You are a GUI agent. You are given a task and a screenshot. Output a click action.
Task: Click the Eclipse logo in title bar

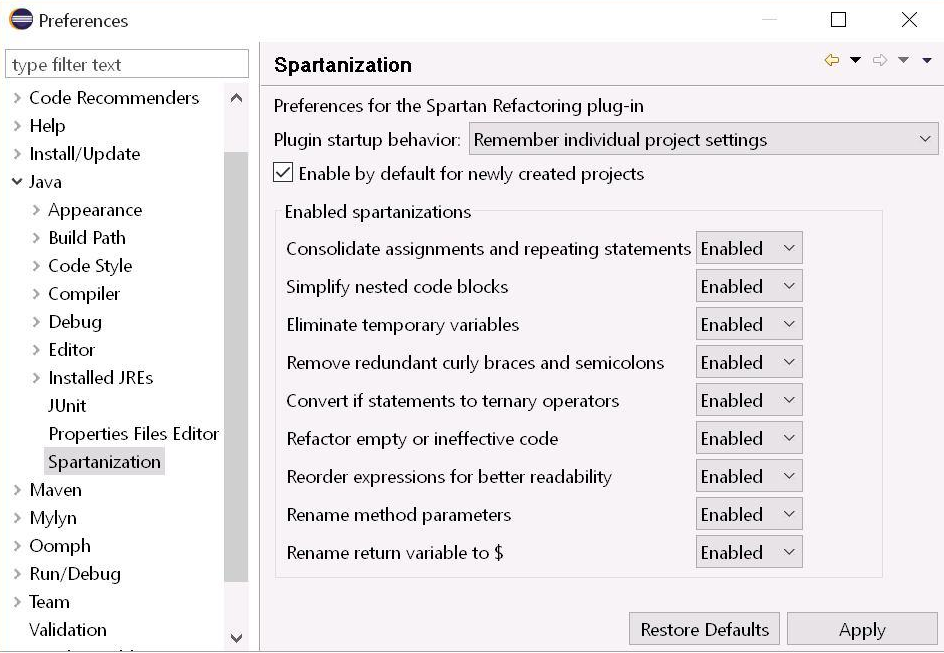click(x=20, y=20)
